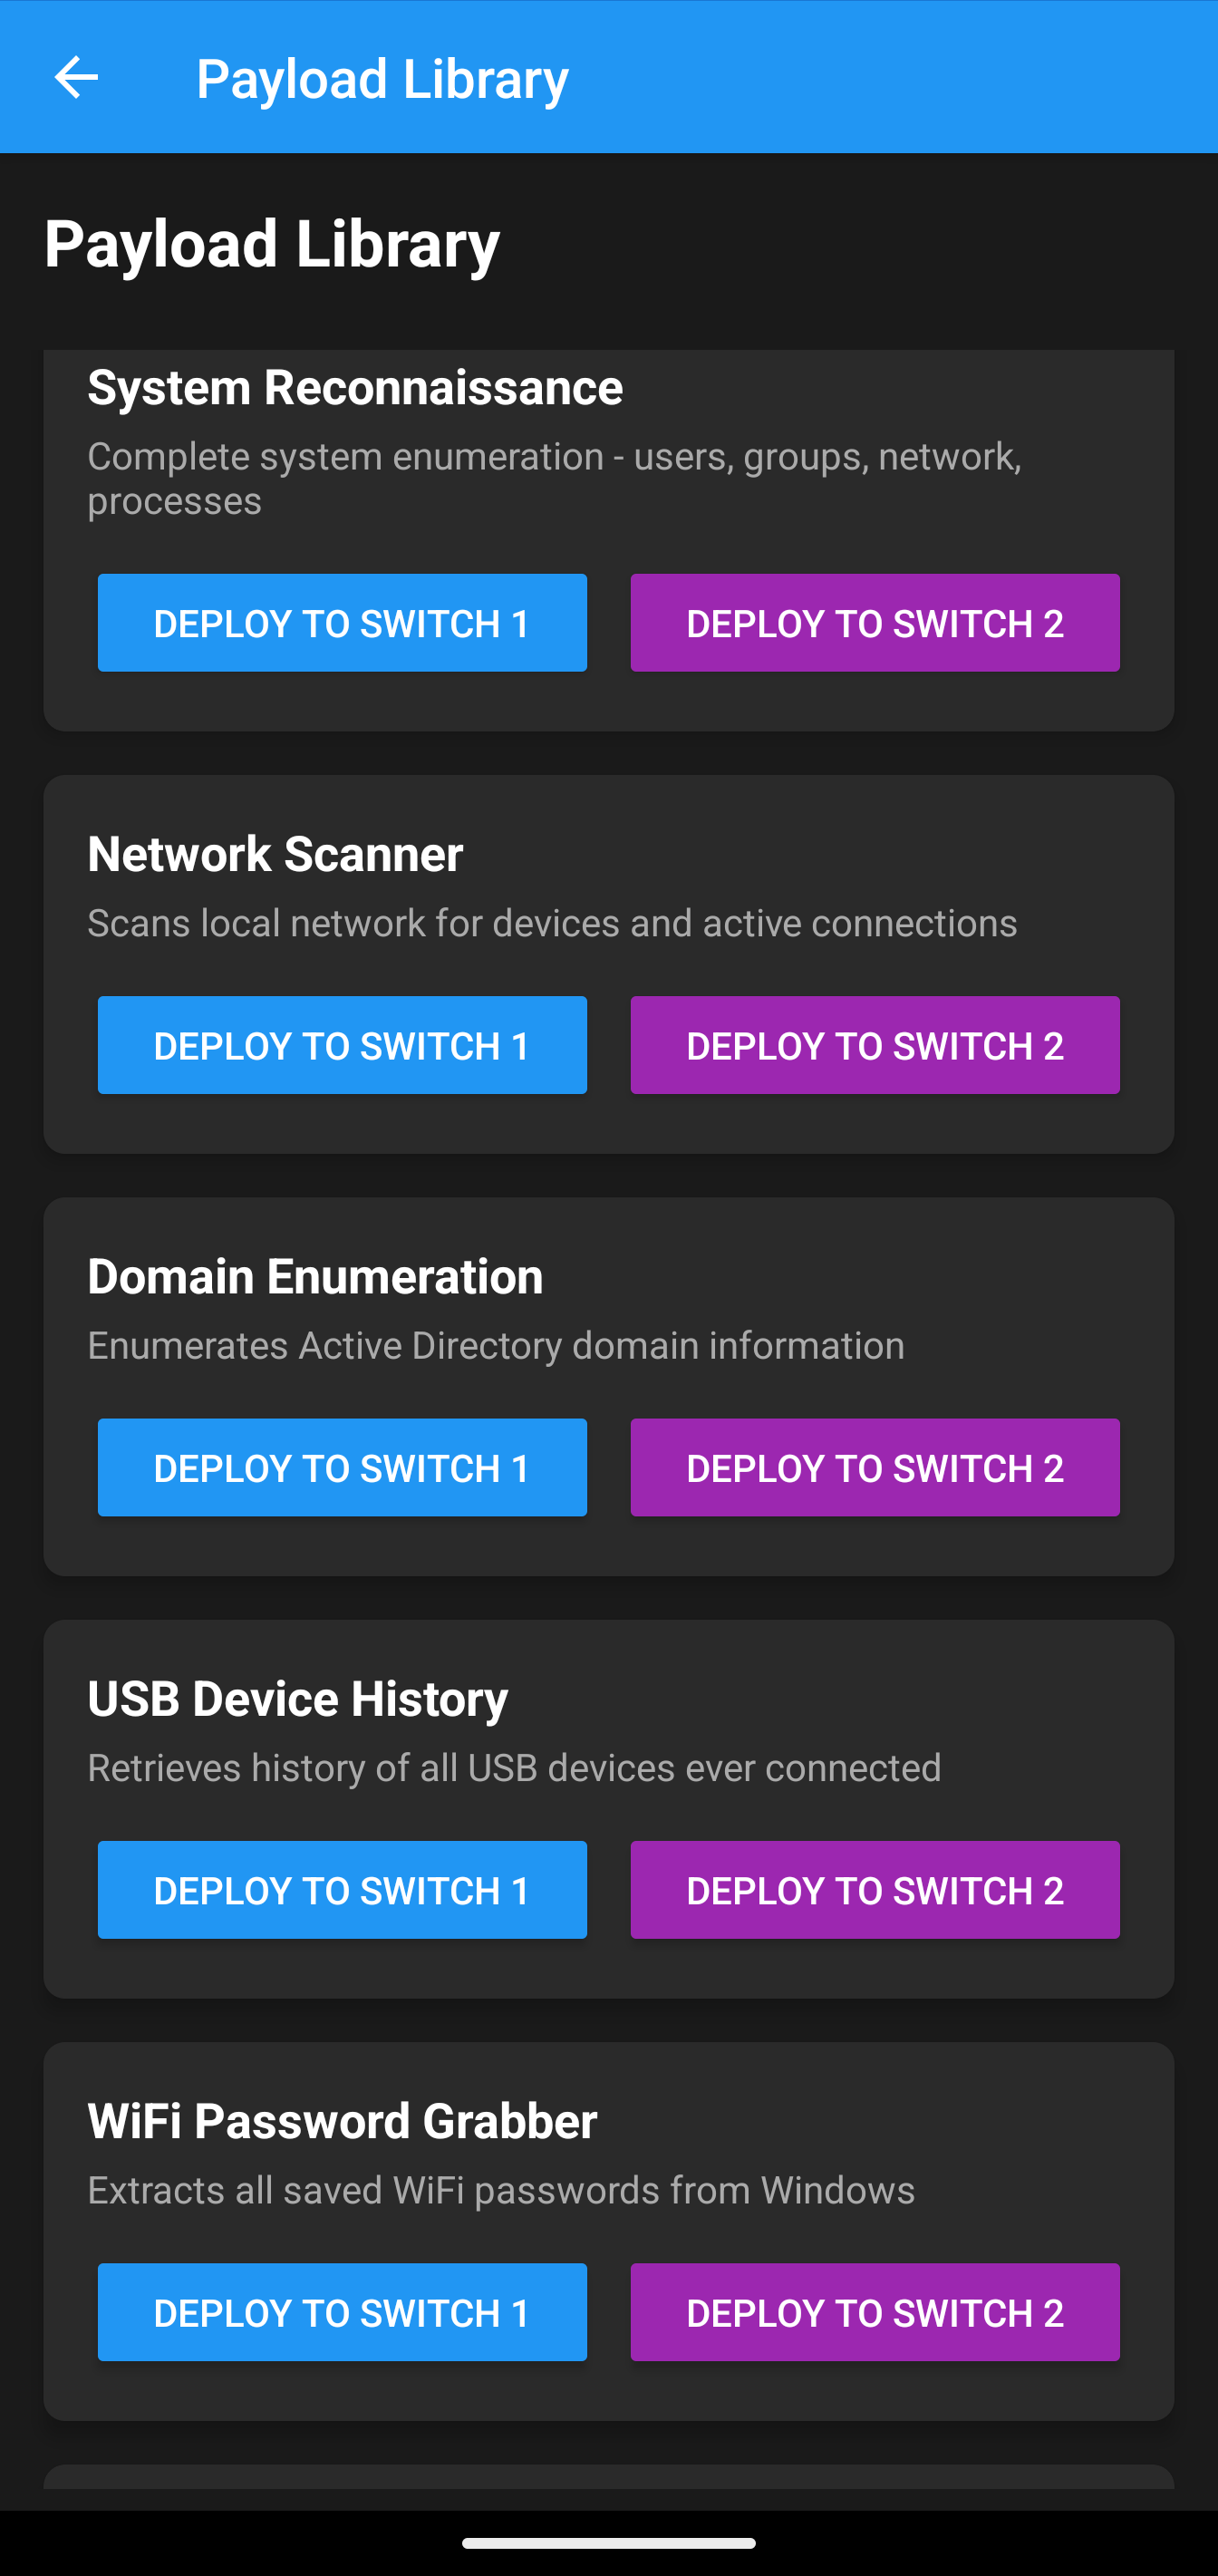Viewport: 1218px width, 2576px height.
Task: Deploy Network Scanner to Switch 1
Action: (x=342, y=1045)
